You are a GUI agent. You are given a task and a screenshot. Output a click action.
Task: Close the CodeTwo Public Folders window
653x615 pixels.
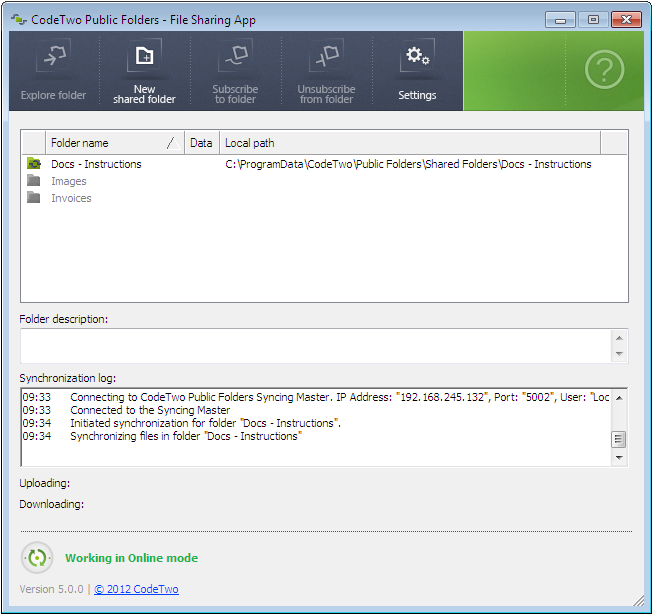tap(626, 20)
